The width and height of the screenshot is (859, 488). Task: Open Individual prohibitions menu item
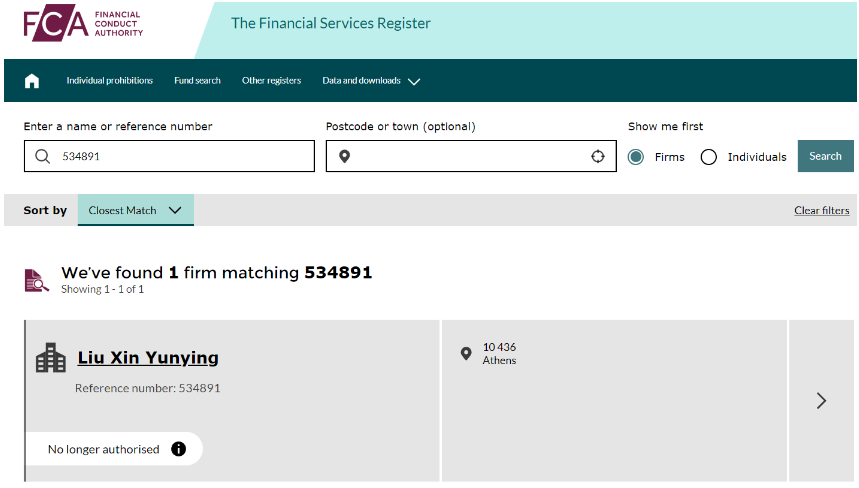coord(110,81)
